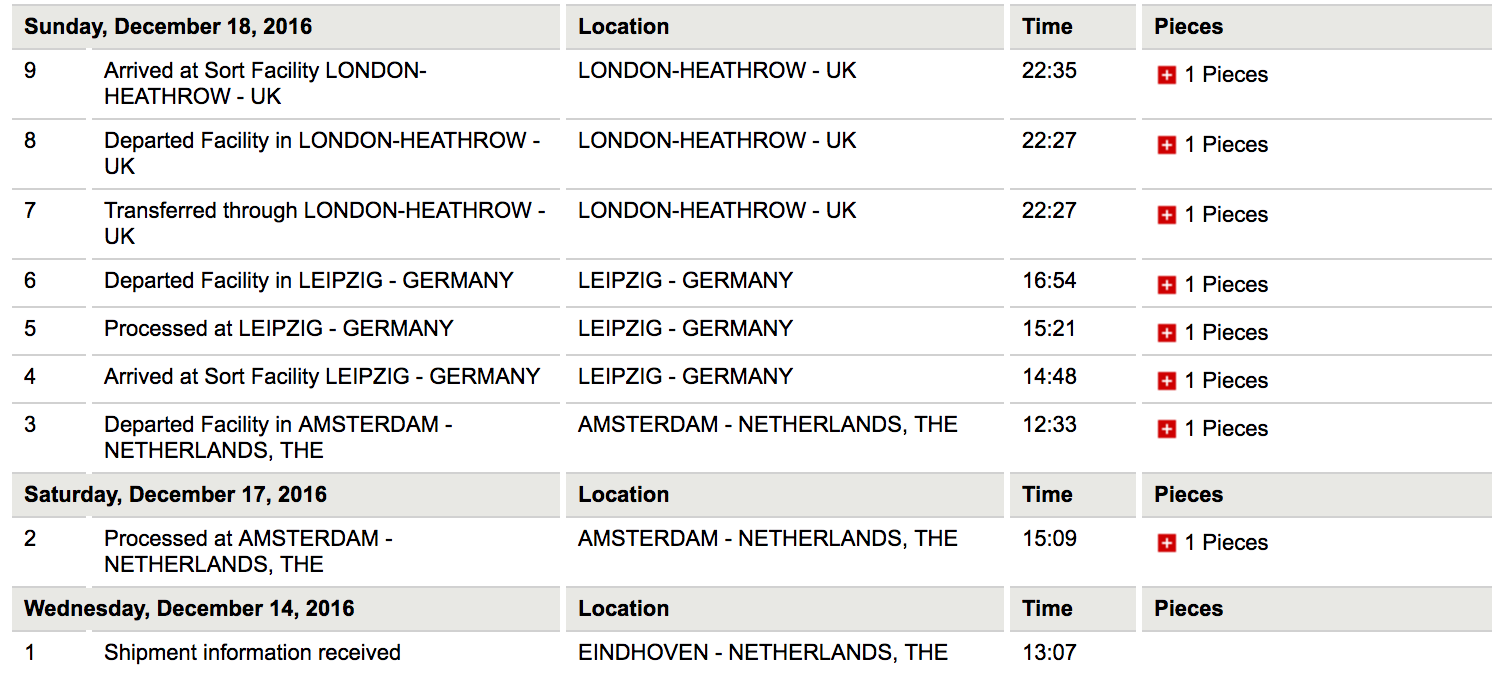
Task: Click plus icon for 14:48 Leipzig arrival
Action: [x=1166, y=381]
